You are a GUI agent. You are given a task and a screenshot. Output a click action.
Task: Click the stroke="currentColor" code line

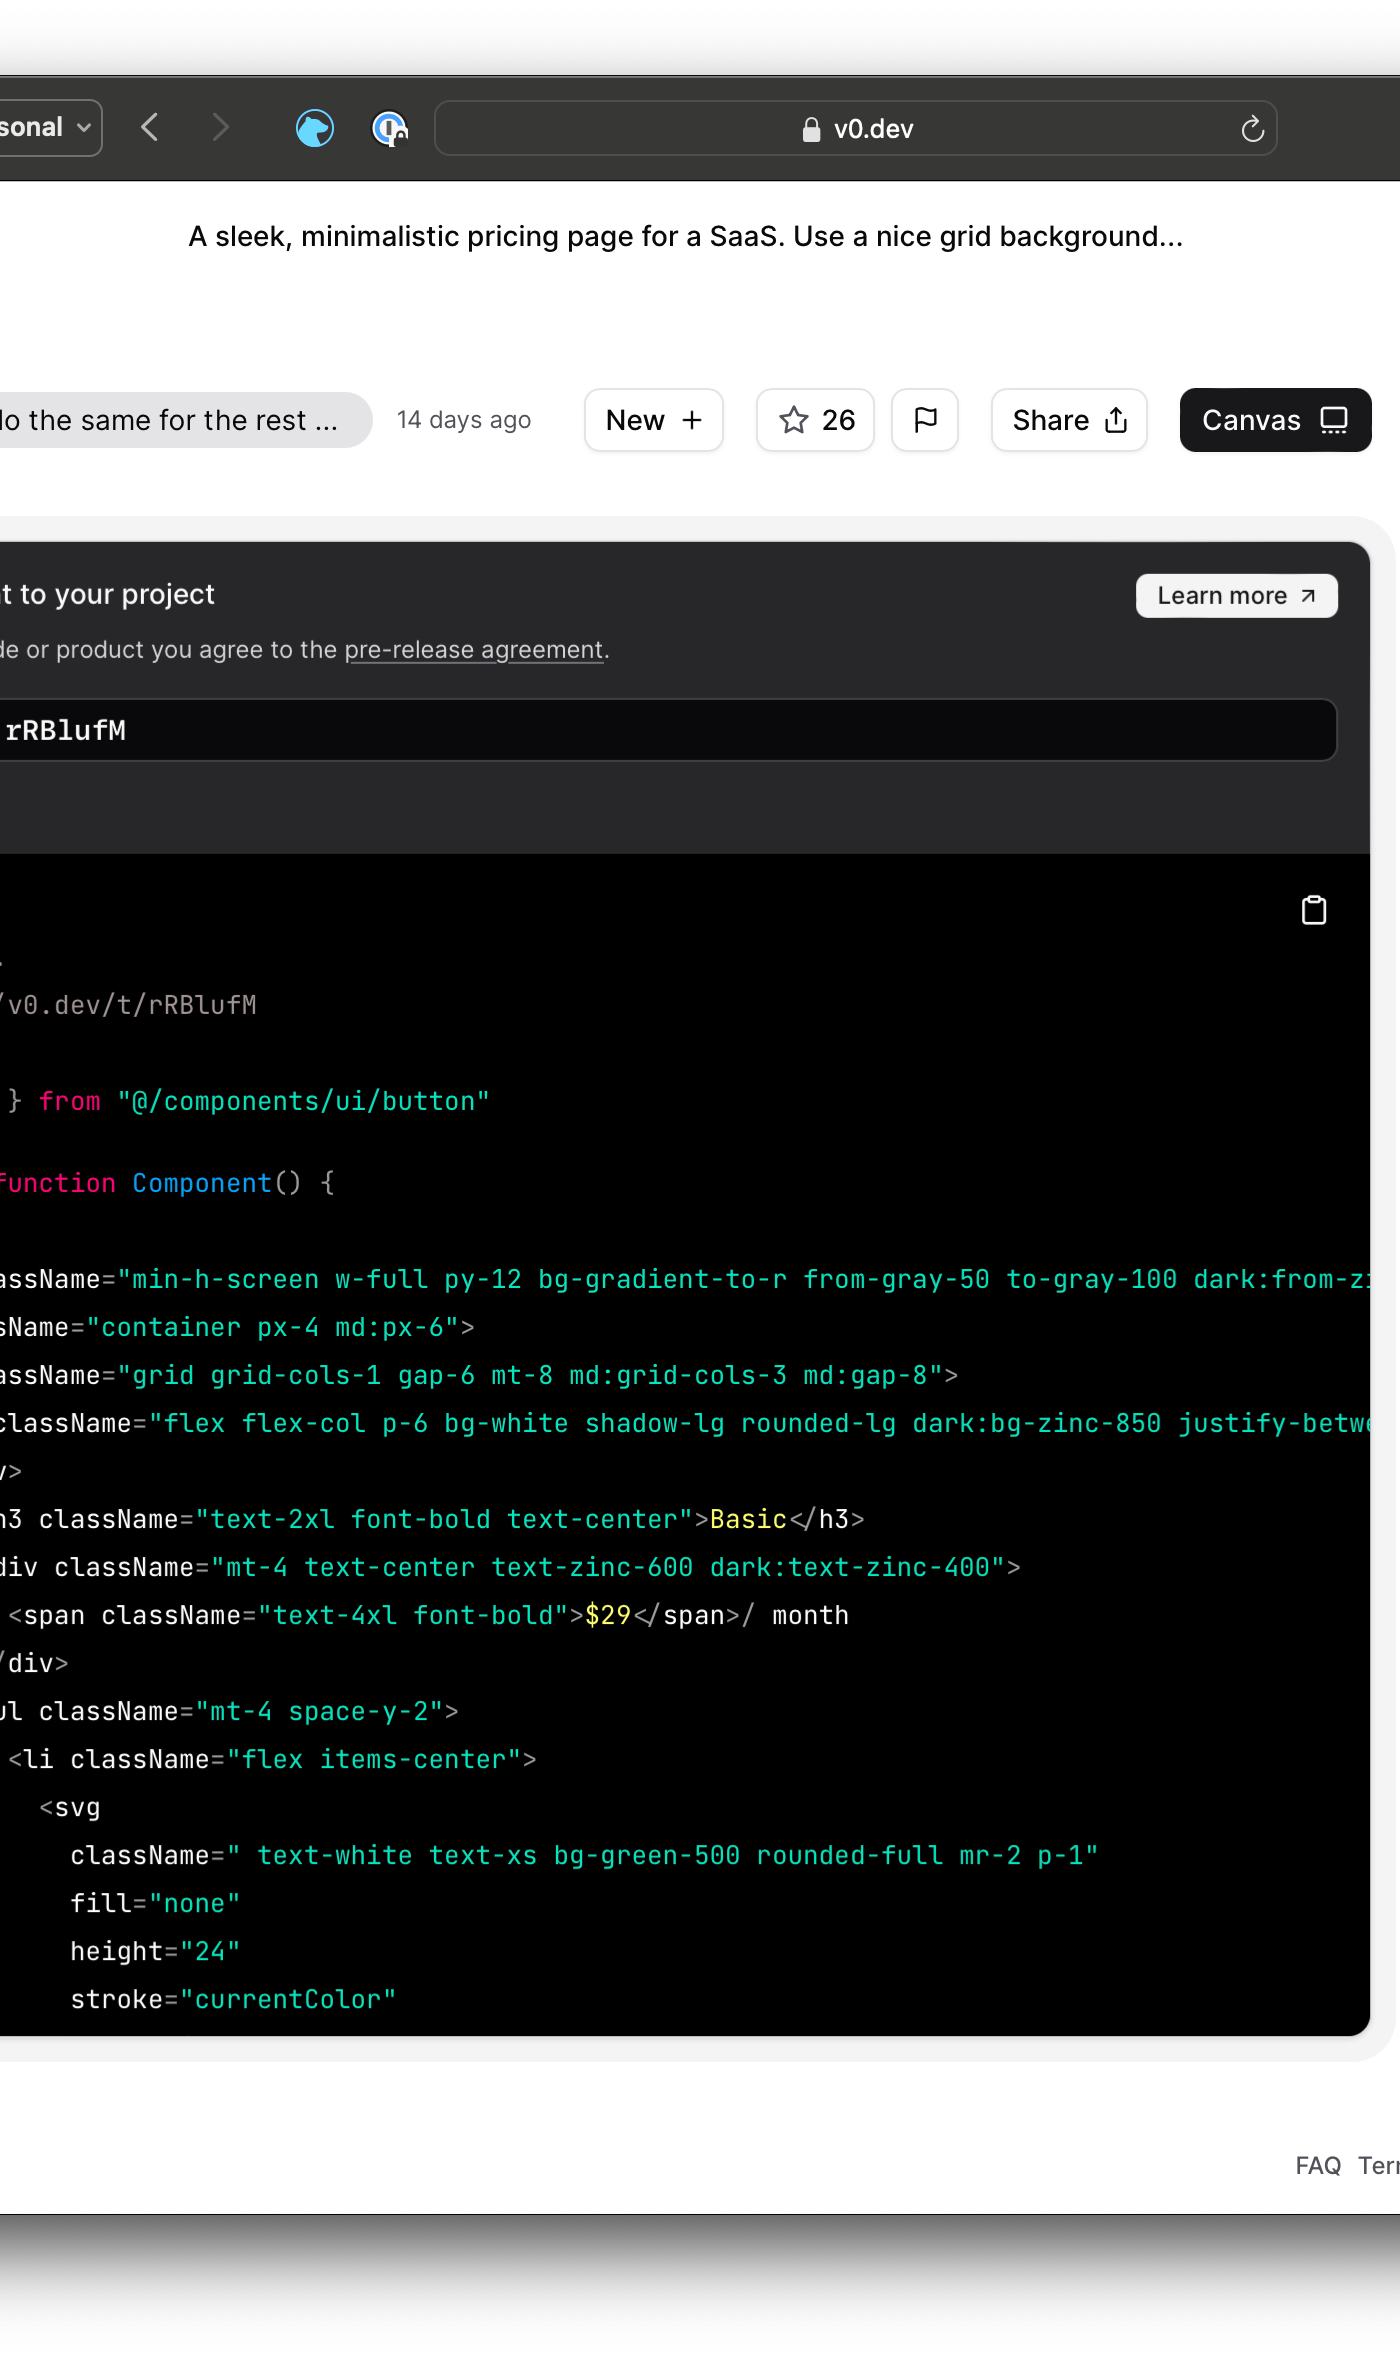[x=233, y=1999]
